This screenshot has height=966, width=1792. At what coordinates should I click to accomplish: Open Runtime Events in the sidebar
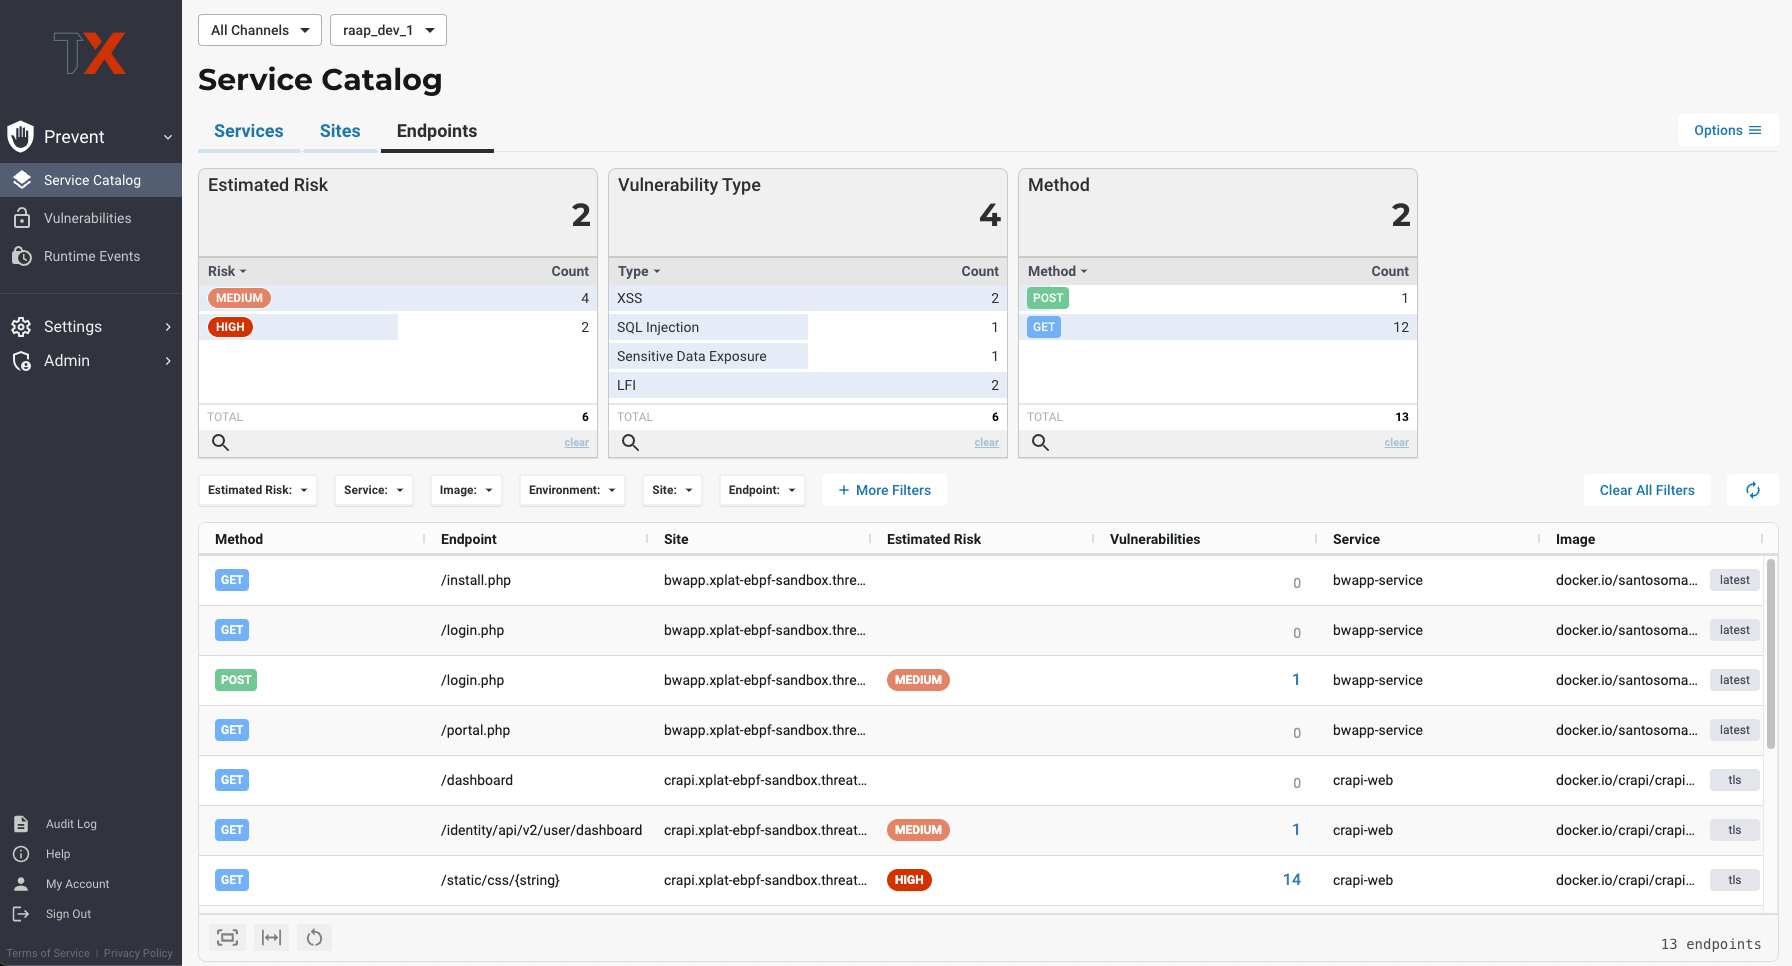click(91, 256)
